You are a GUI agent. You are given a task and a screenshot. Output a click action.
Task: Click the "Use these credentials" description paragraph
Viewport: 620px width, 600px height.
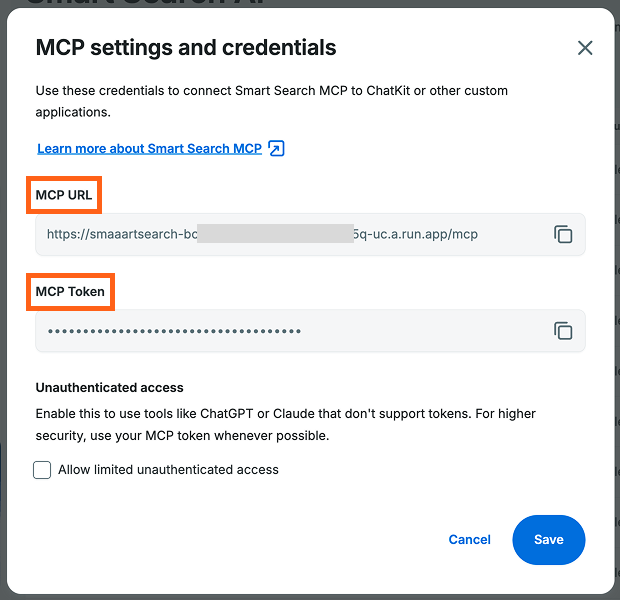[272, 101]
